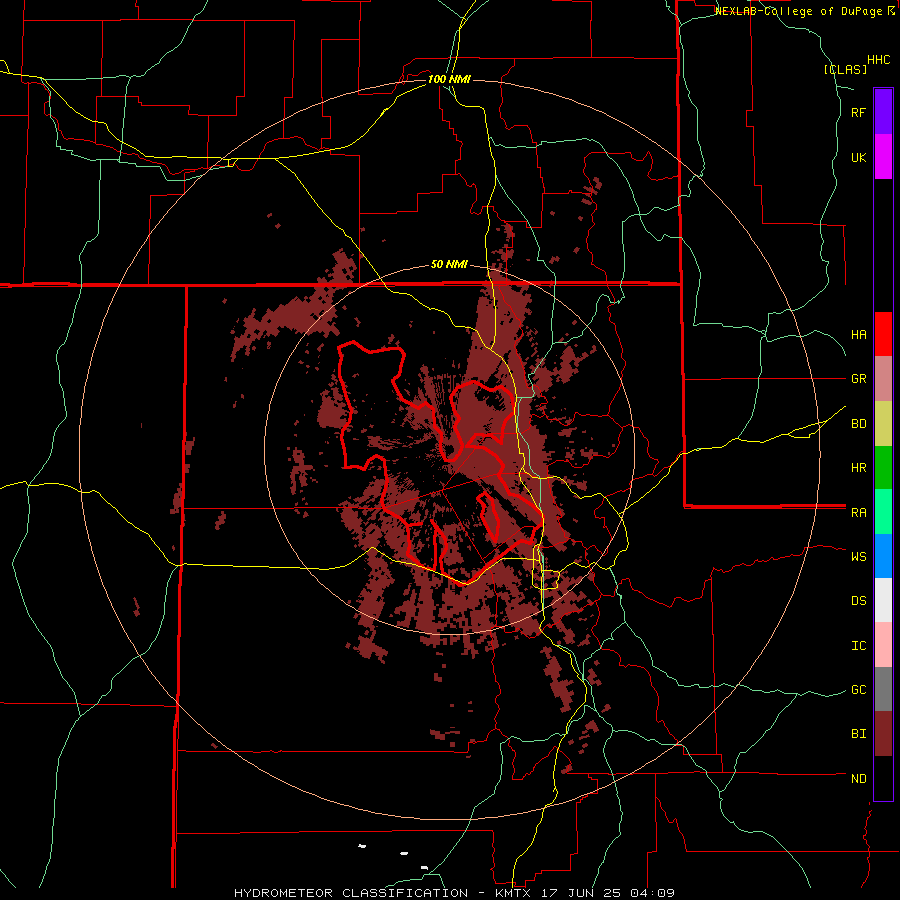
Task: Click the light pink IC color swatch
Action: (x=883, y=645)
